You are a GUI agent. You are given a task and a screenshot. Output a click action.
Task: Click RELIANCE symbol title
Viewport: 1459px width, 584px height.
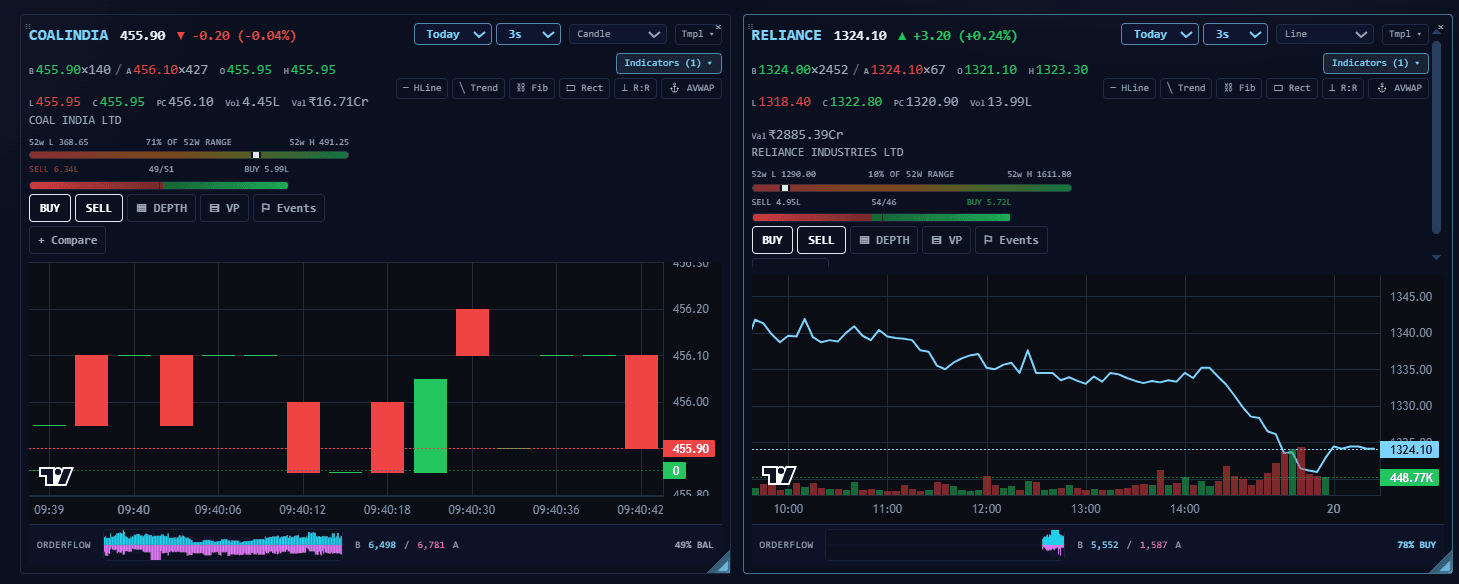pyautogui.click(x=786, y=35)
